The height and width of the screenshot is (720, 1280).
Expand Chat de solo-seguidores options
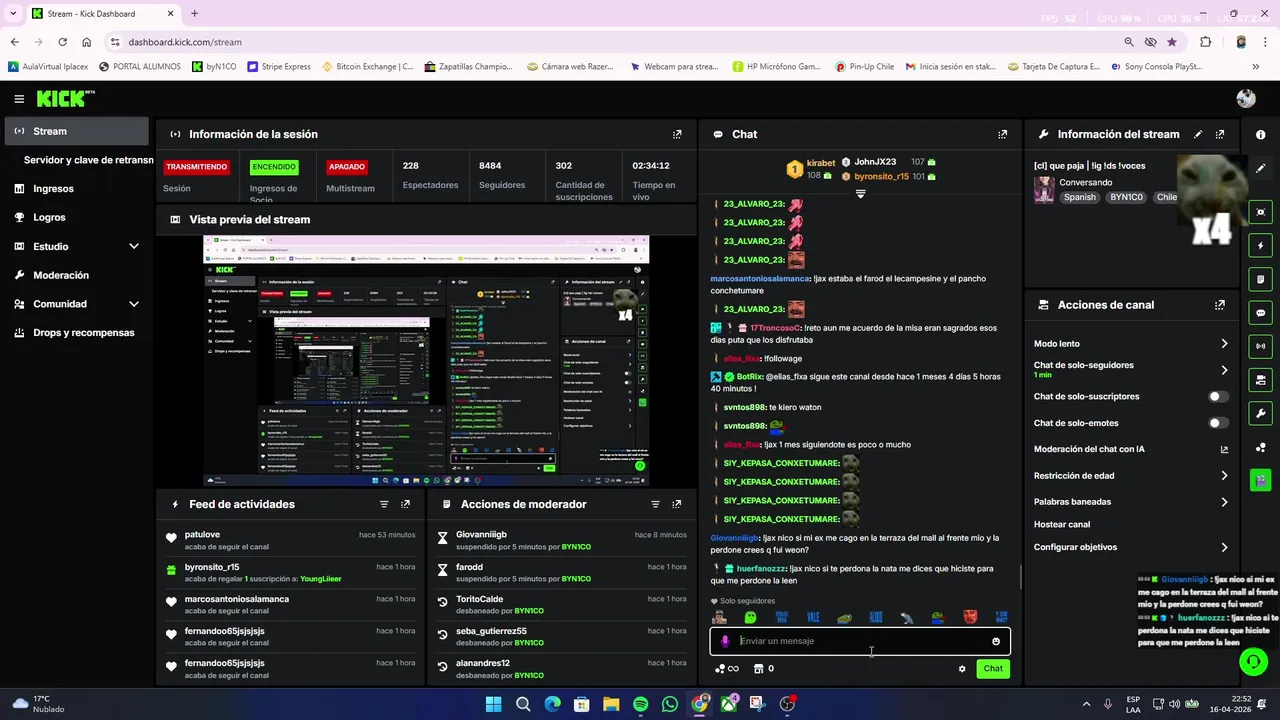[1224, 370]
